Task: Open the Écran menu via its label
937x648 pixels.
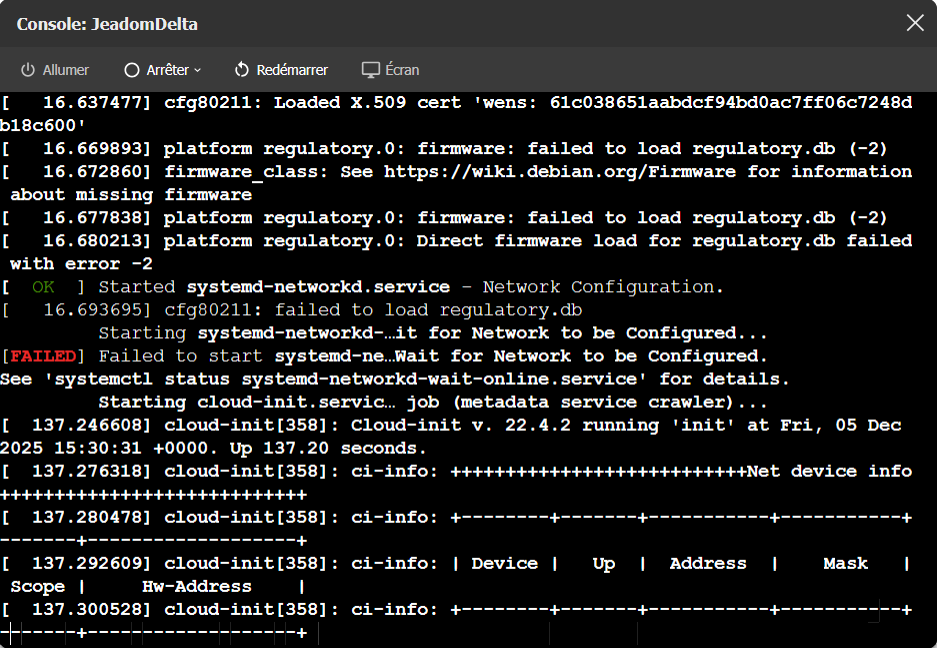Action: pyautogui.click(x=402, y=70)
